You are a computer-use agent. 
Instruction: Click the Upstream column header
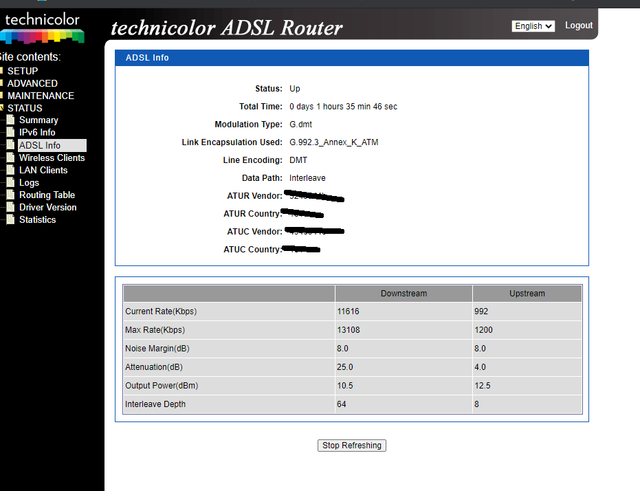point(527,293)
